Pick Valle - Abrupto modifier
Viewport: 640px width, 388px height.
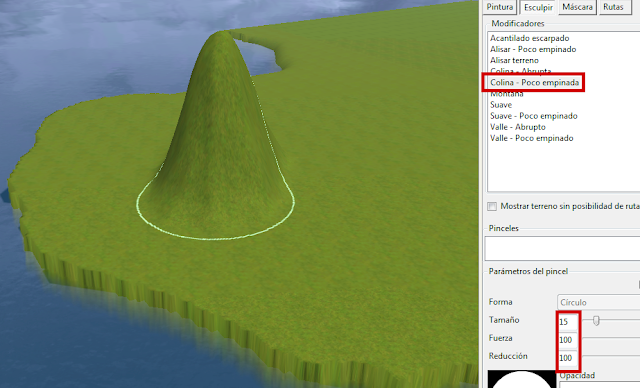[518, 127]
